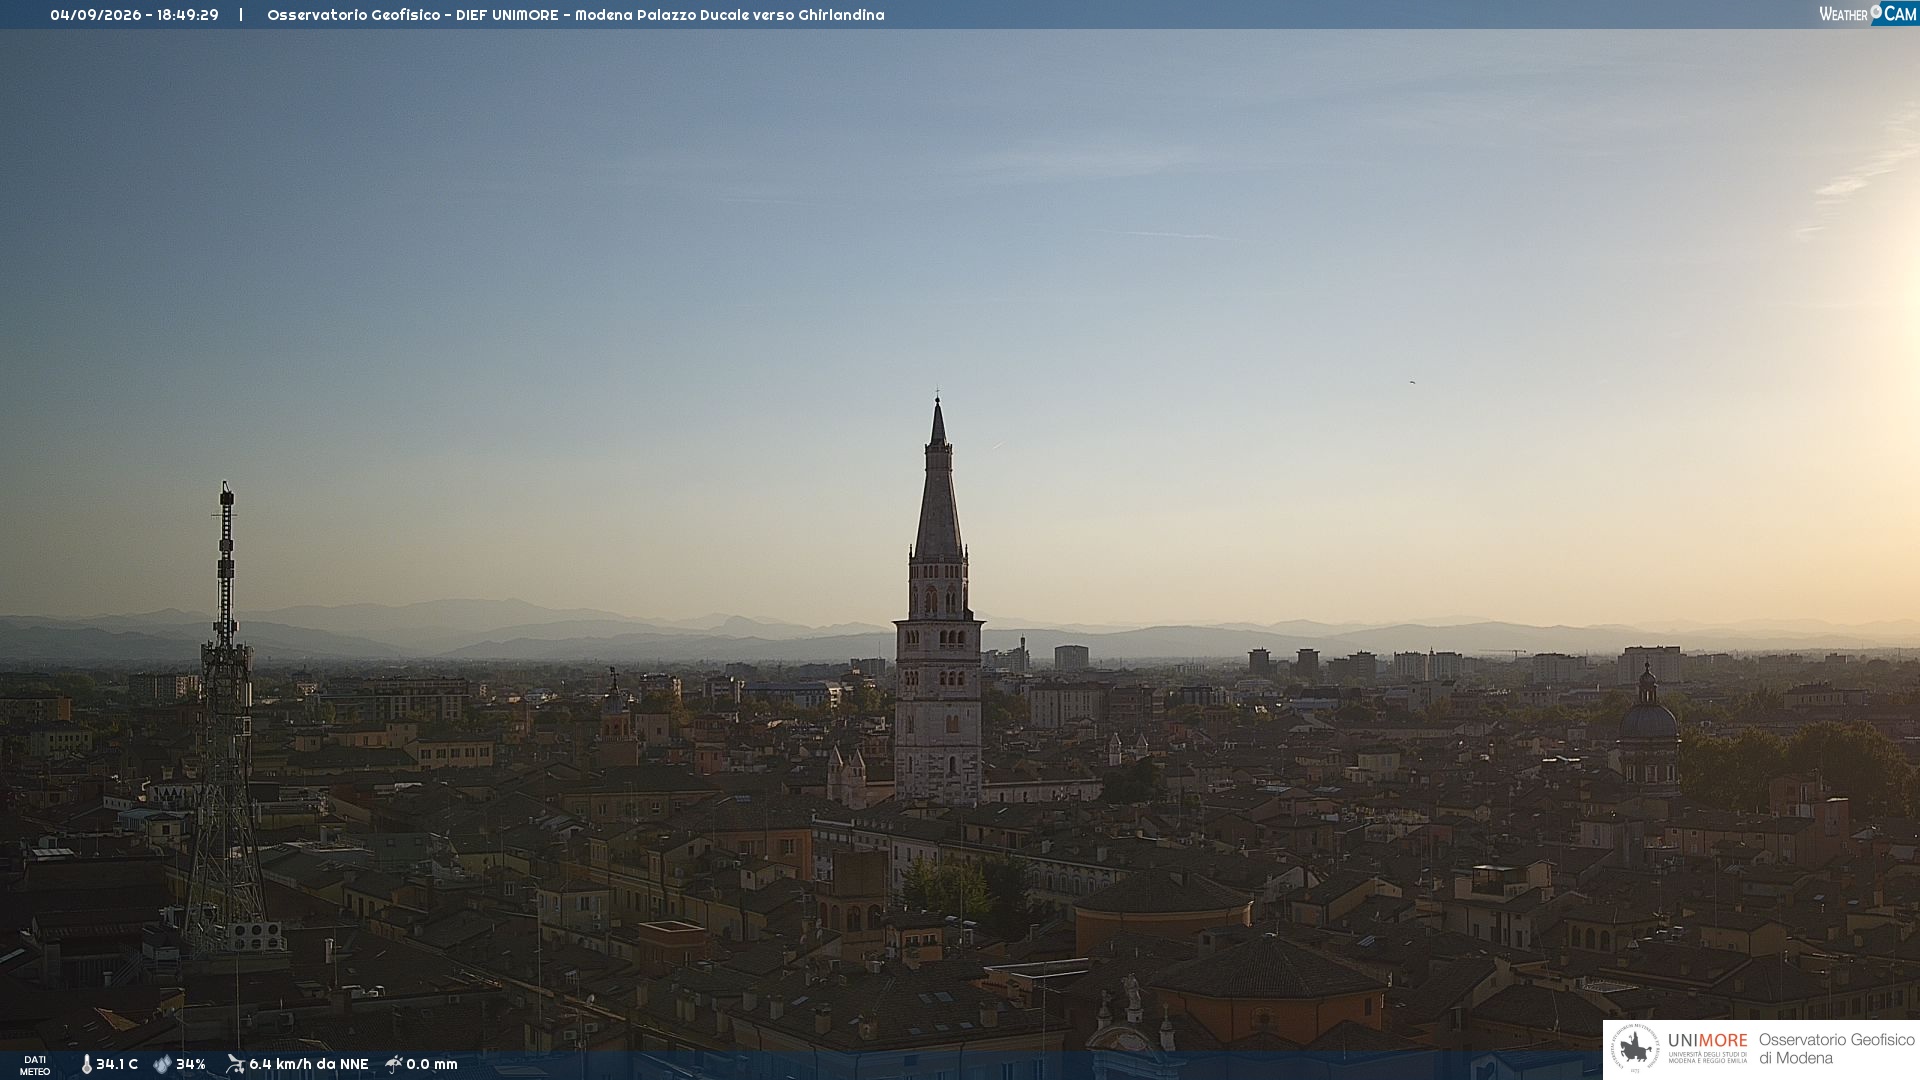Click the UNIMORE horseman seal emblem
Image resolution: width=1920 pixels, height=1080 pixels.
(x=1636, y=1049)
